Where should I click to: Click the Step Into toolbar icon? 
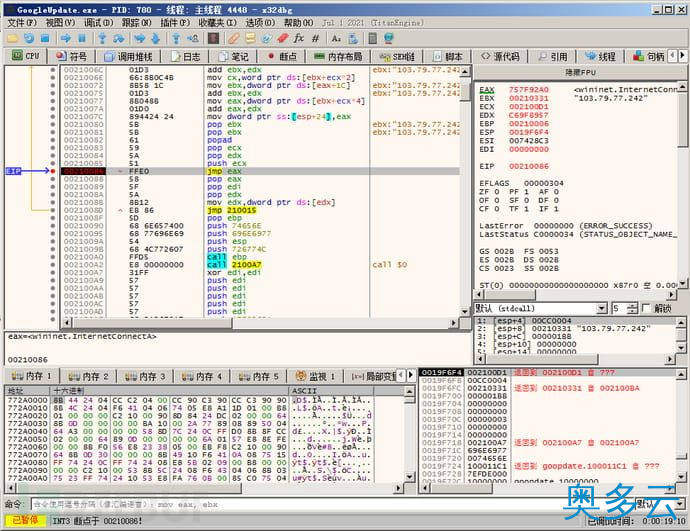coord(102,38)
